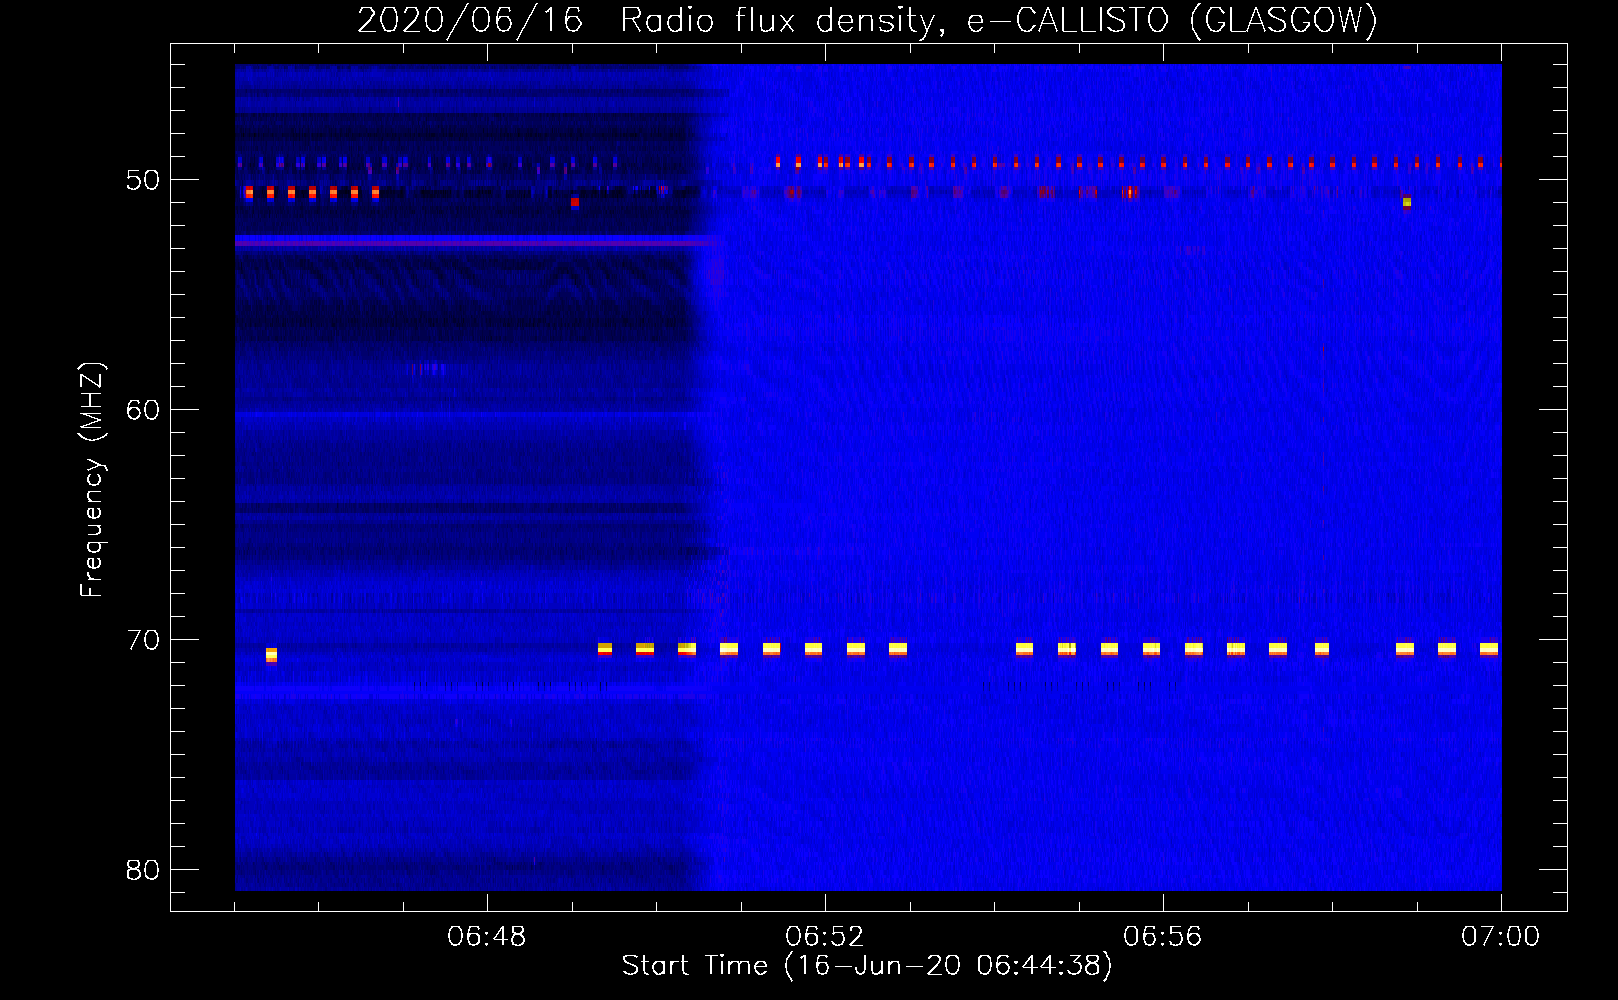Click the 50 MHz frequency tick label
This screenshot has width=1618, height=1000.
coord(143,181)
